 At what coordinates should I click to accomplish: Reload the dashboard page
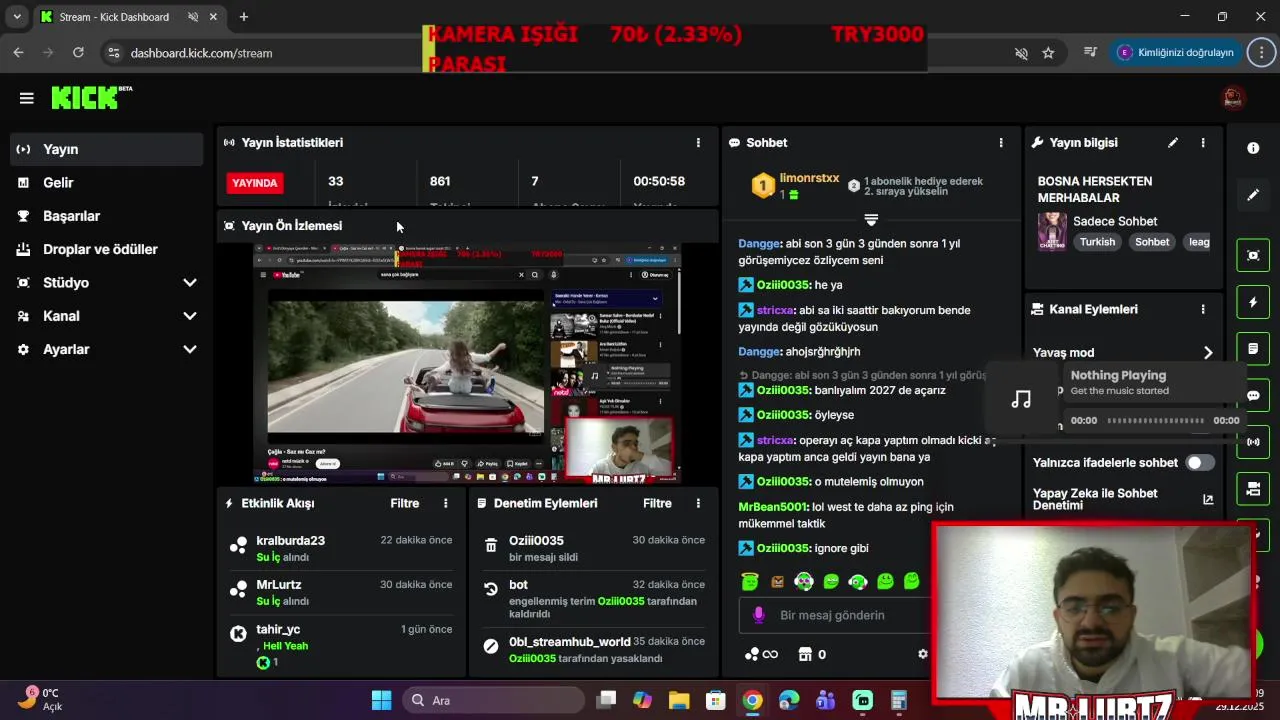pos(78,53)
